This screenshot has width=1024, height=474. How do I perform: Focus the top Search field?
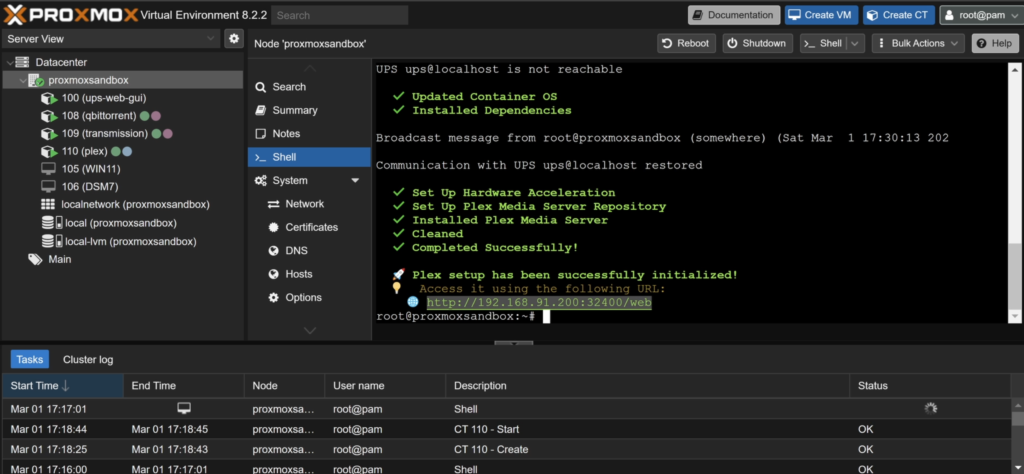(x=340, y=15)
